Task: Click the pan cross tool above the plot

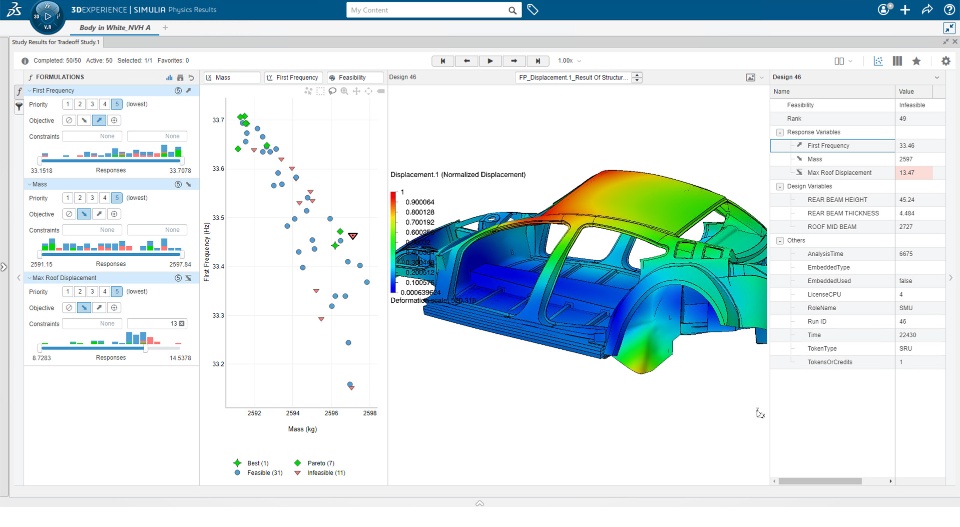Action: 356,91
